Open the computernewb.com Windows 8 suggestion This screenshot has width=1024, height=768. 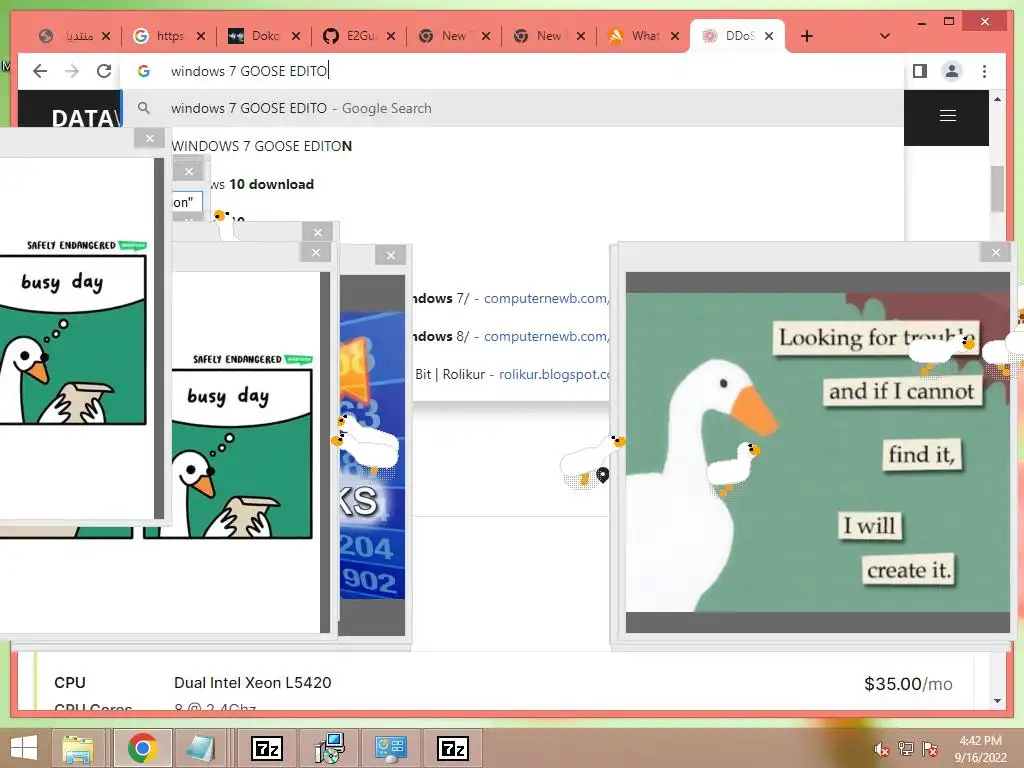pyautogui.click(x=509, y=336)
